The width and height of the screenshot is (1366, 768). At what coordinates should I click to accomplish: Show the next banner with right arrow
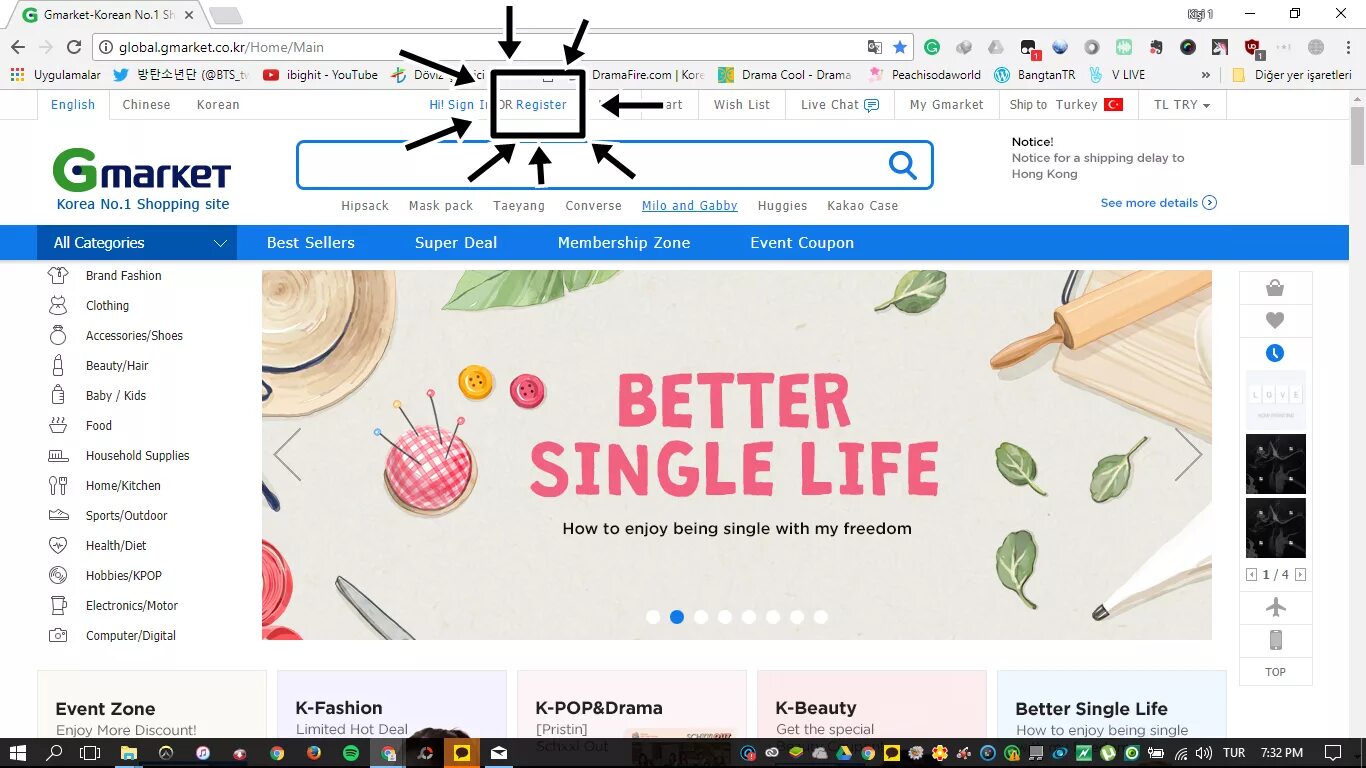(1188, 454)
